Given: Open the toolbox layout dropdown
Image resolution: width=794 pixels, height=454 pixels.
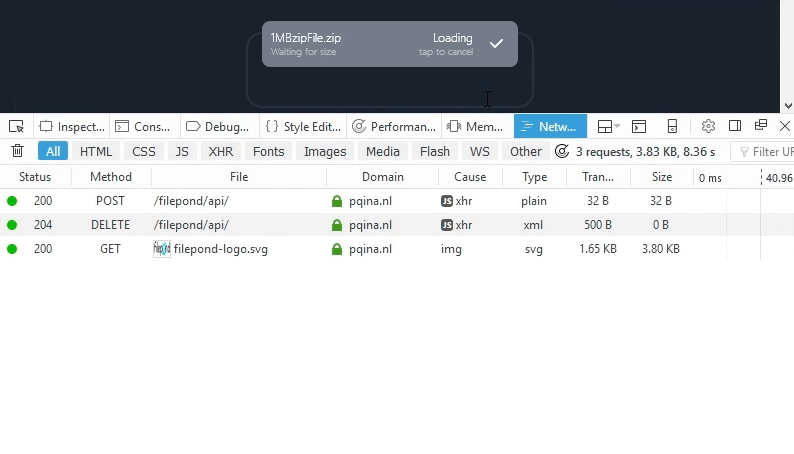Looking at the screenshot, I should (x=609, y=127).
